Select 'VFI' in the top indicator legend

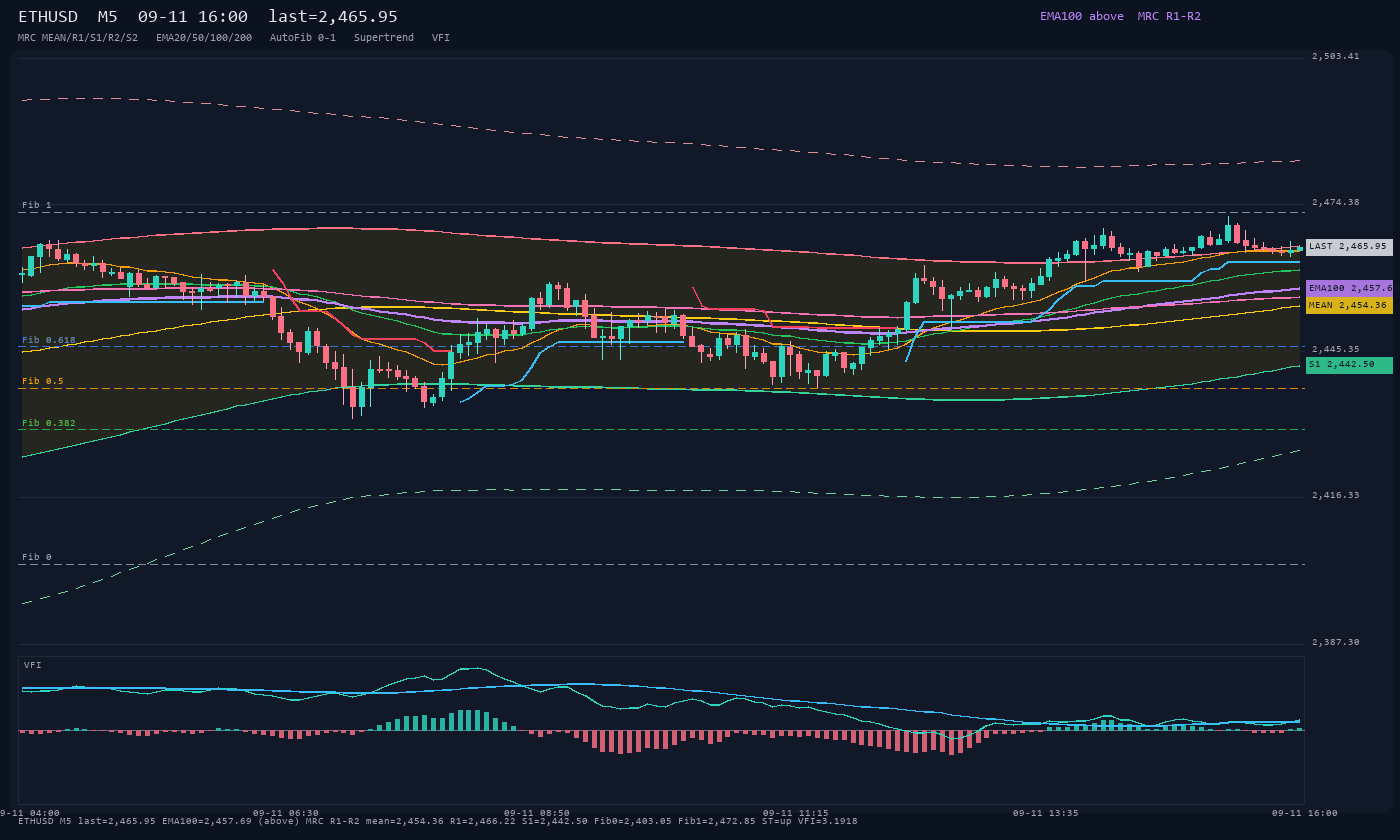pyautogui.click(x=441, y=38)
